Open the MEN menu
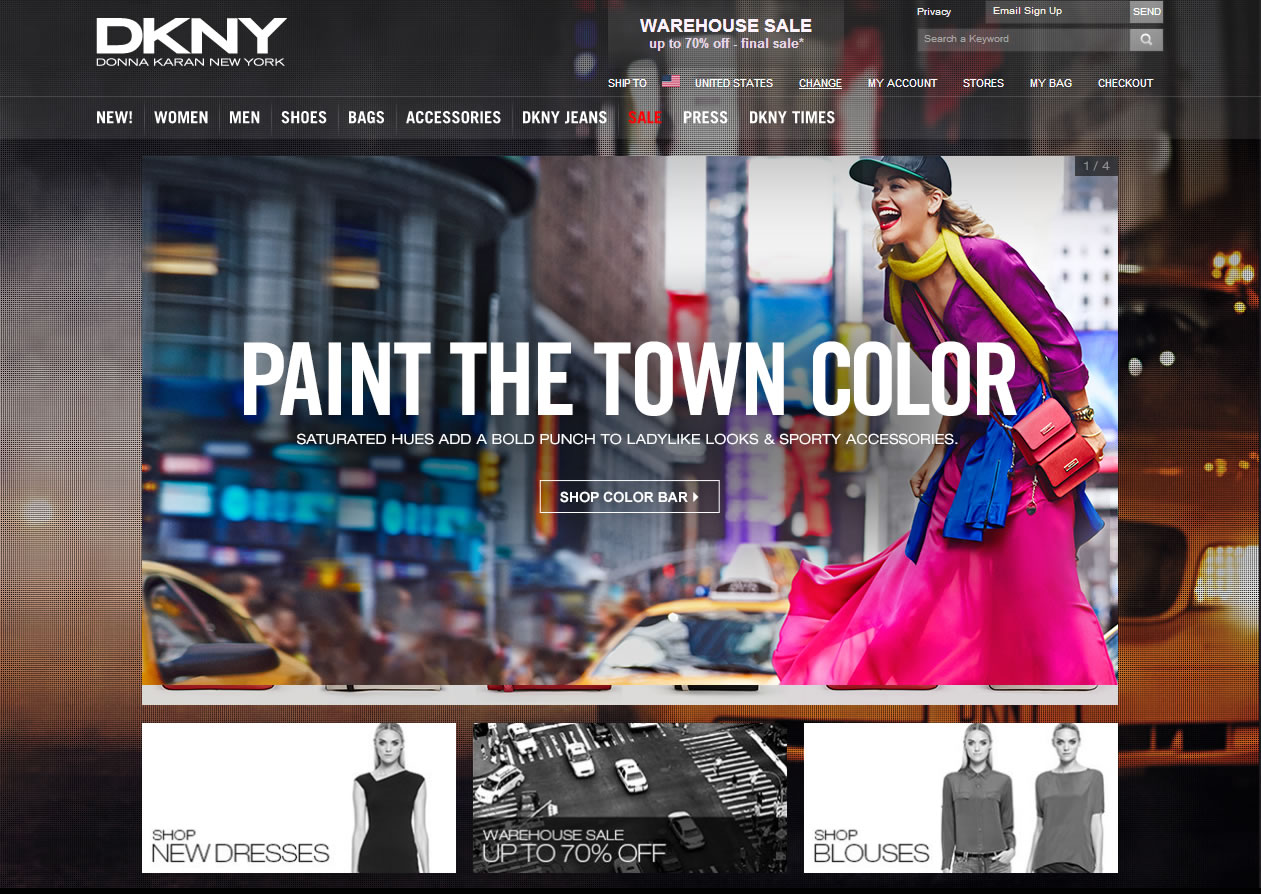The image size is (1261, 894). tap(245, 117)
